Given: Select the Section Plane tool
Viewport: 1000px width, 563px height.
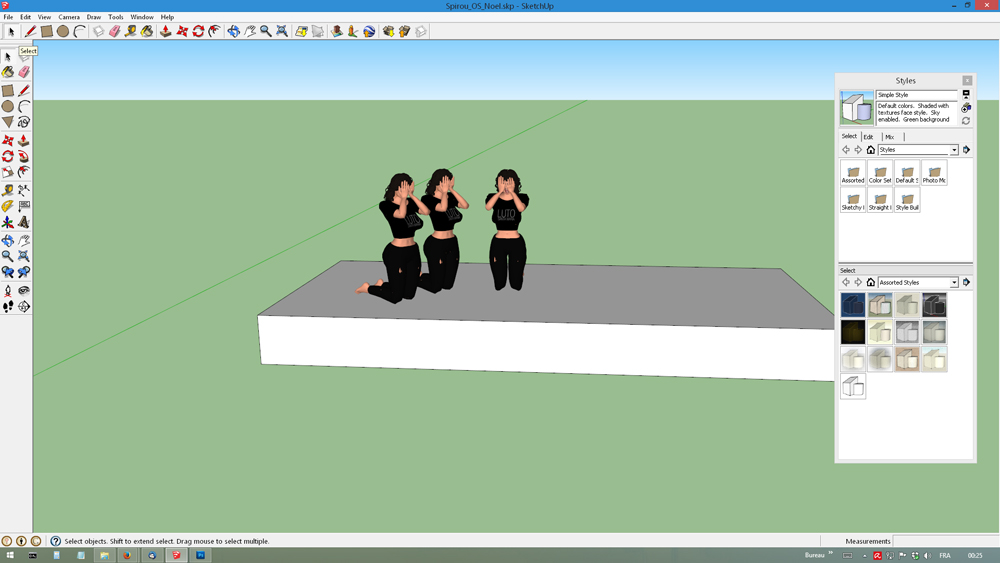Looking at the screenshot, I should (x=24, y=306).
